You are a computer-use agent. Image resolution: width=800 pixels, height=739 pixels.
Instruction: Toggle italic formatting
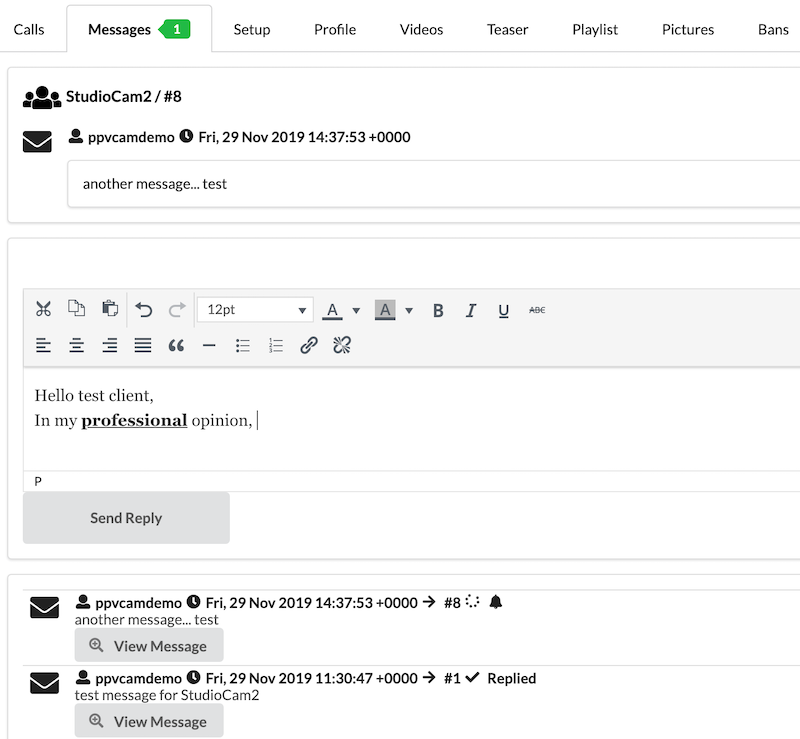point(470,310)
